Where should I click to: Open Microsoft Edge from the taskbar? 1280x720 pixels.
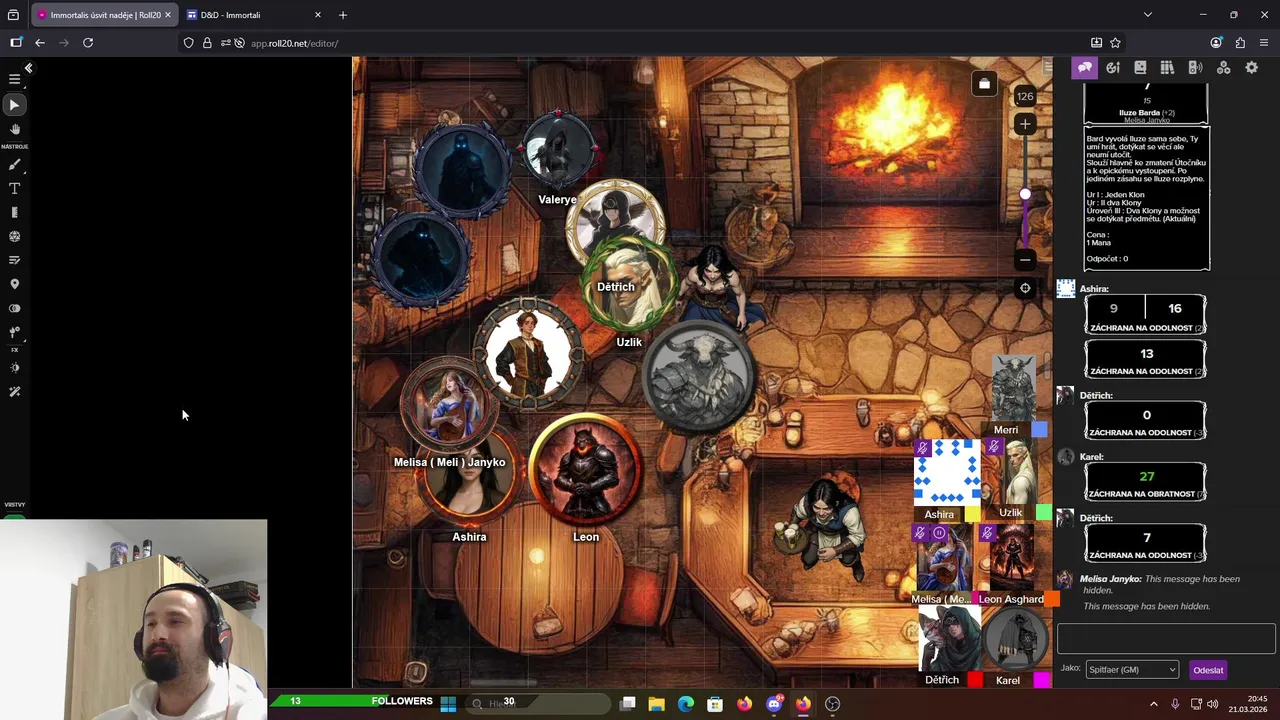685,704
